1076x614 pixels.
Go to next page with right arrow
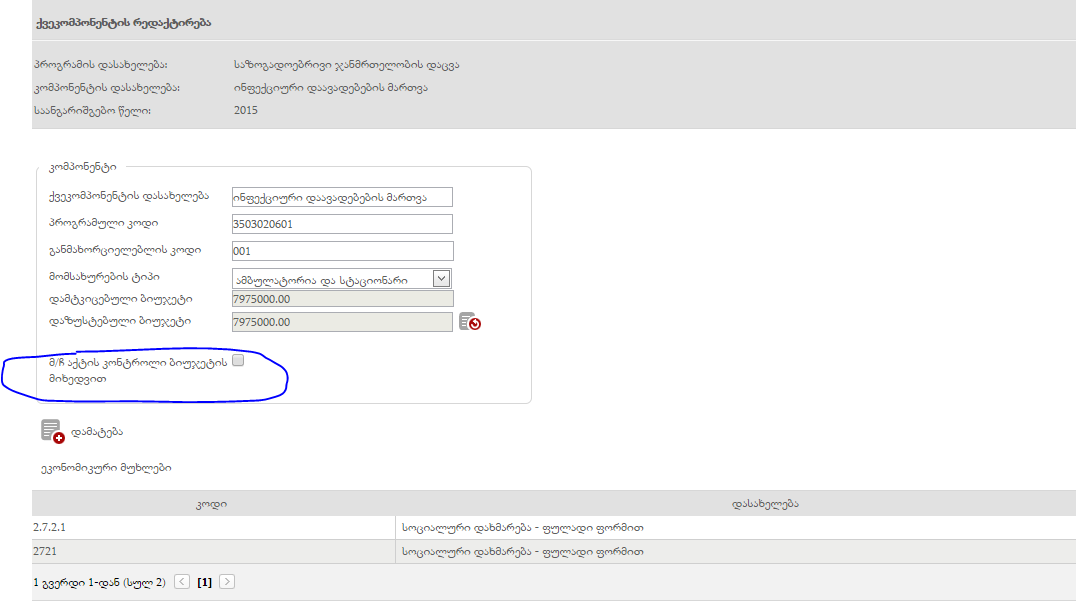(x=227, y=581)
